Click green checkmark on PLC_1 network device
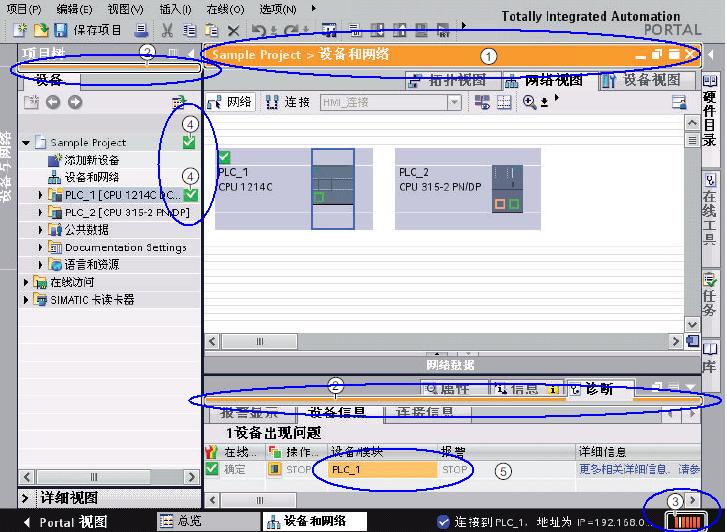Screen dimensions: 727x532 pos(224,157)
